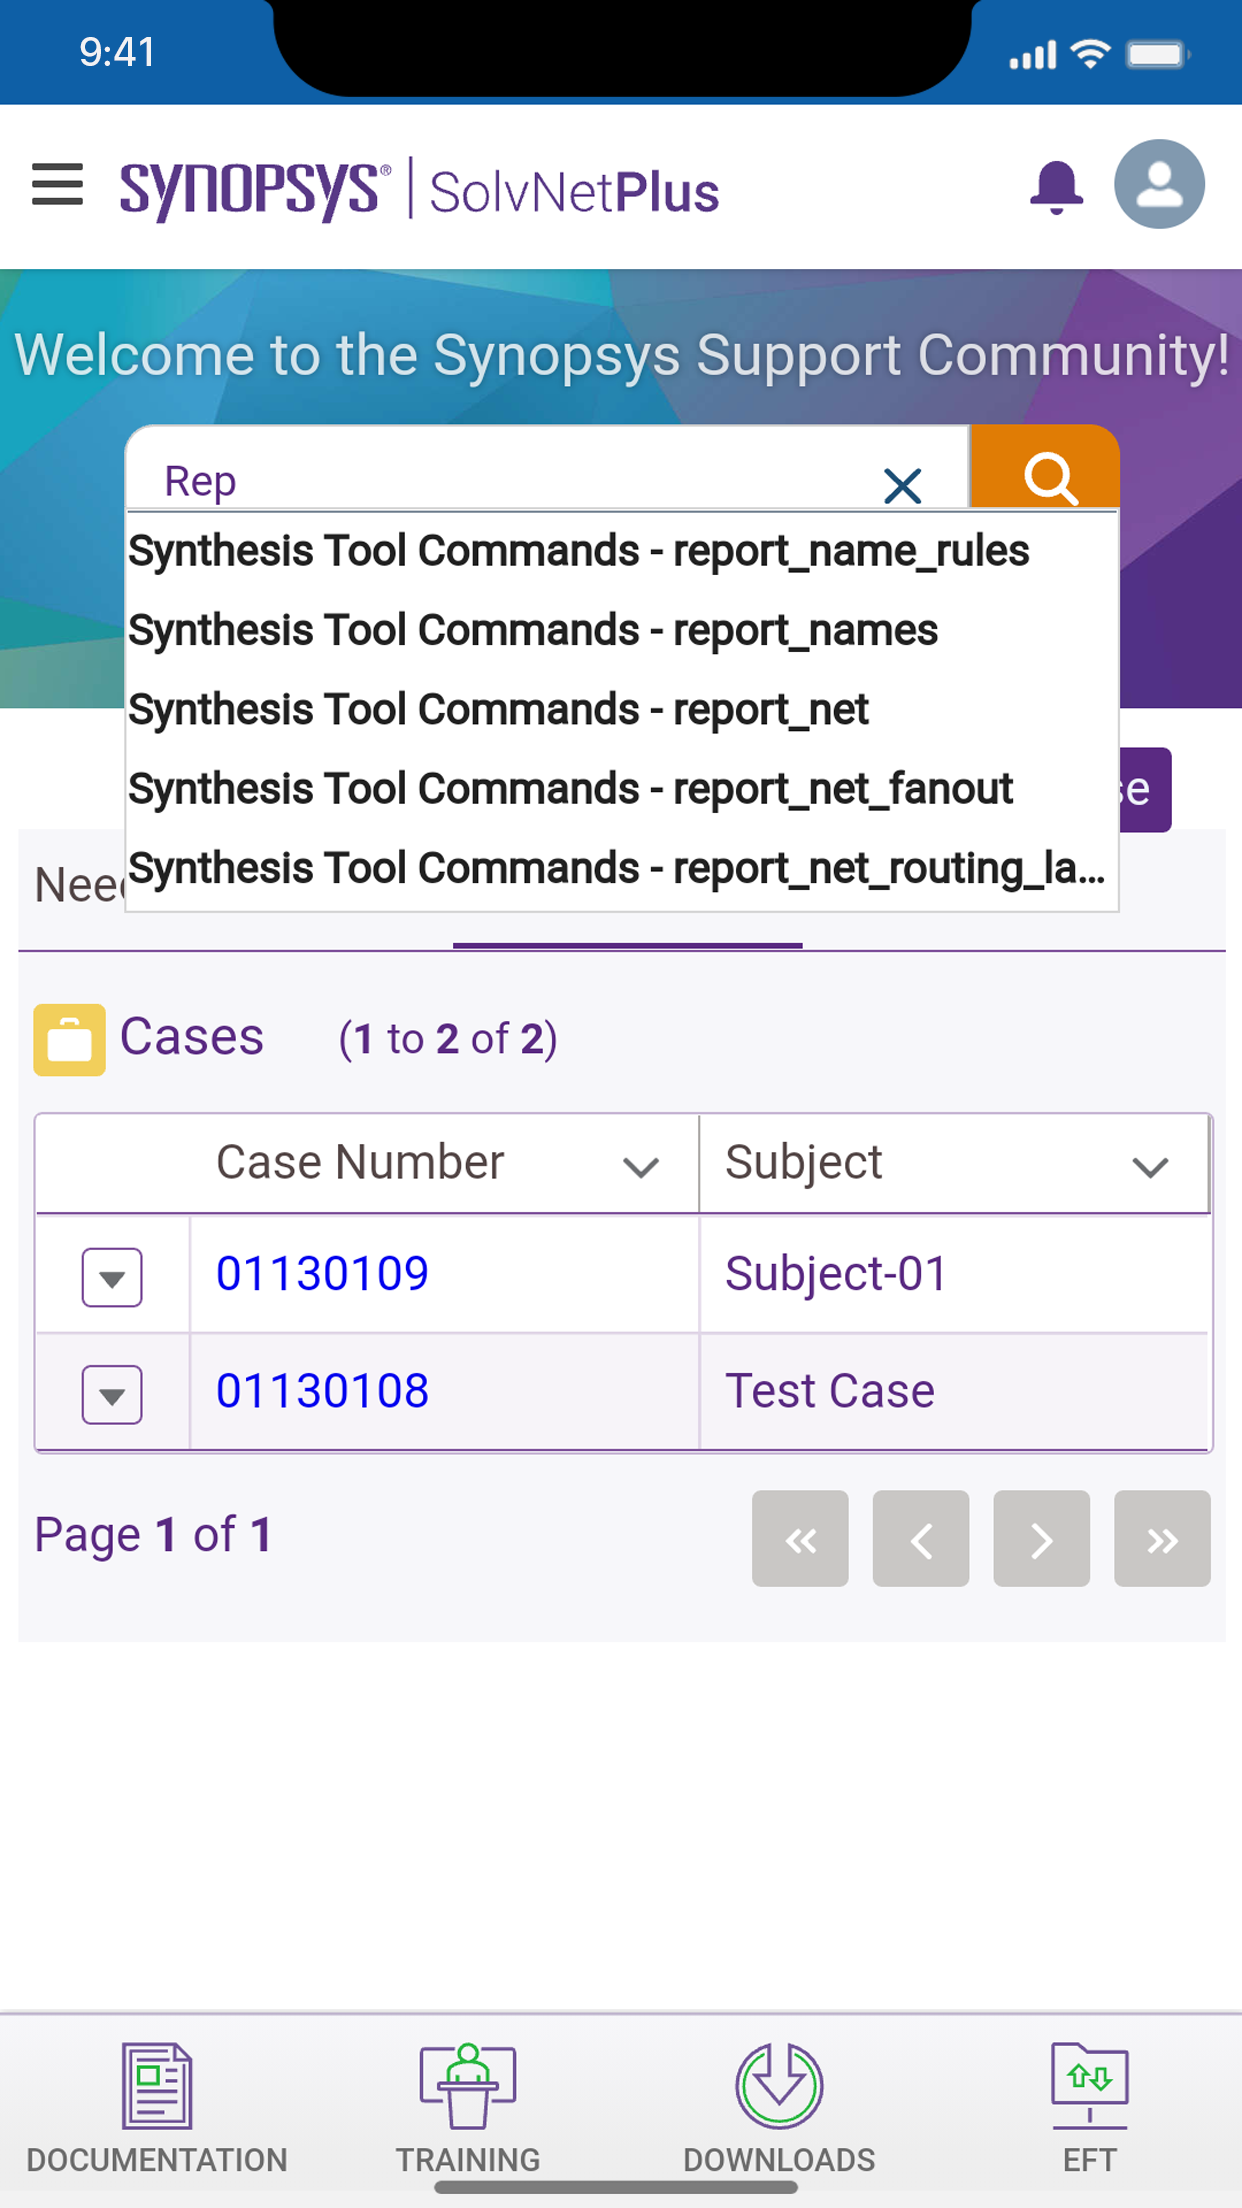Choose the report_net suggestion
Image resolution: width=1242 pixels, height=2208 pixels.
tap(621, 709)
